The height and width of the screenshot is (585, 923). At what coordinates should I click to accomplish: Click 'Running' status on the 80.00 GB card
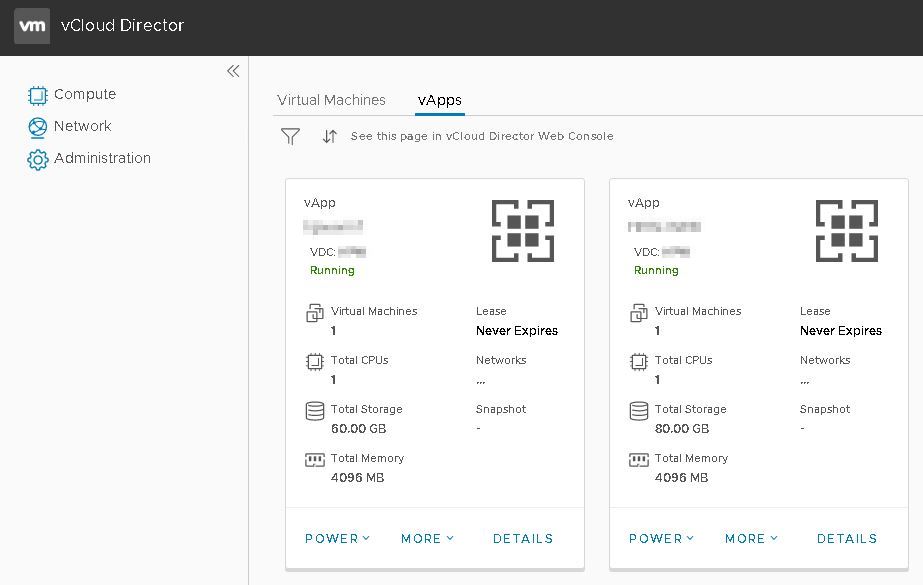[656, 270]
